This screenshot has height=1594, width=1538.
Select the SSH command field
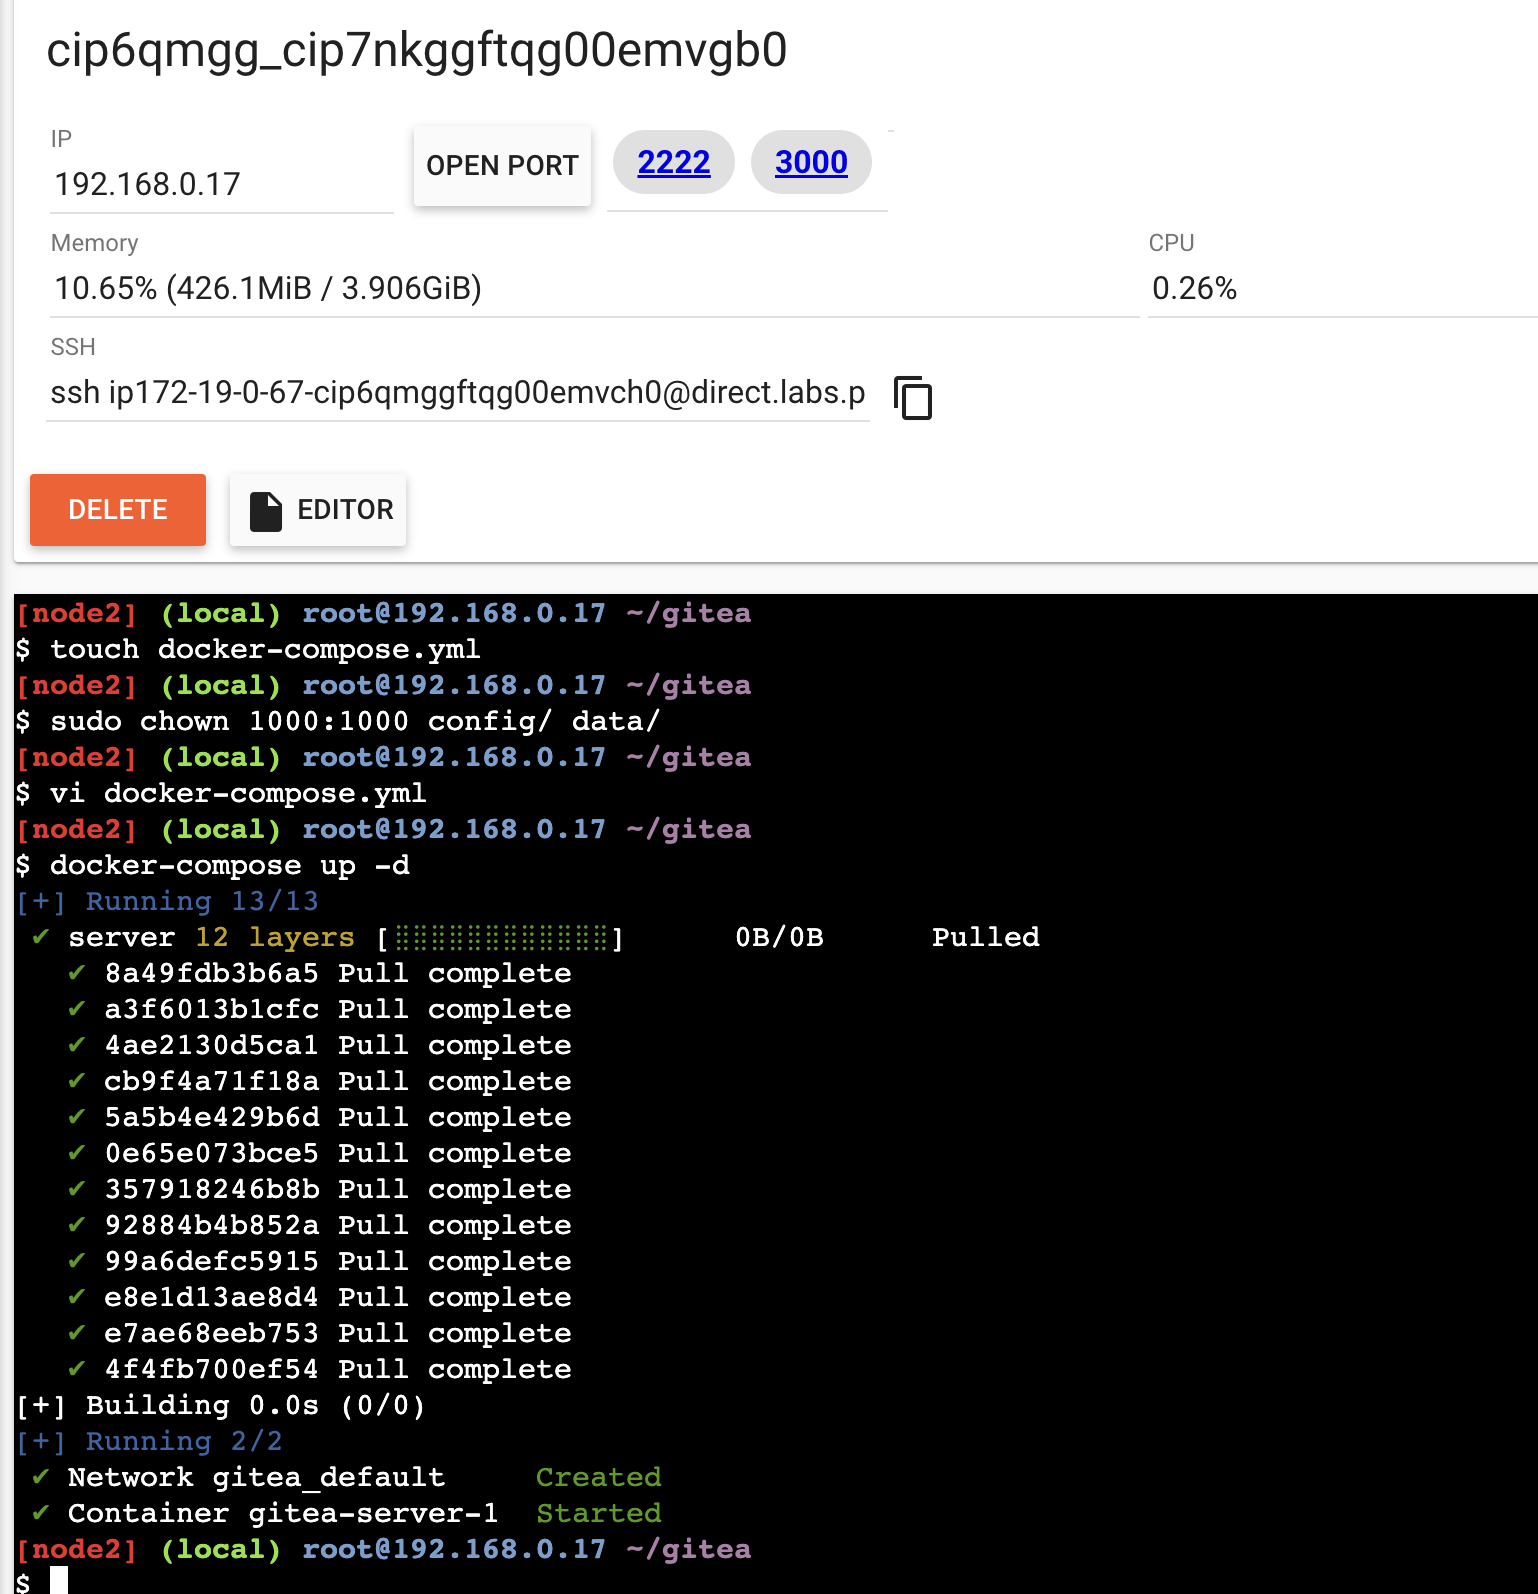(458, 393)
